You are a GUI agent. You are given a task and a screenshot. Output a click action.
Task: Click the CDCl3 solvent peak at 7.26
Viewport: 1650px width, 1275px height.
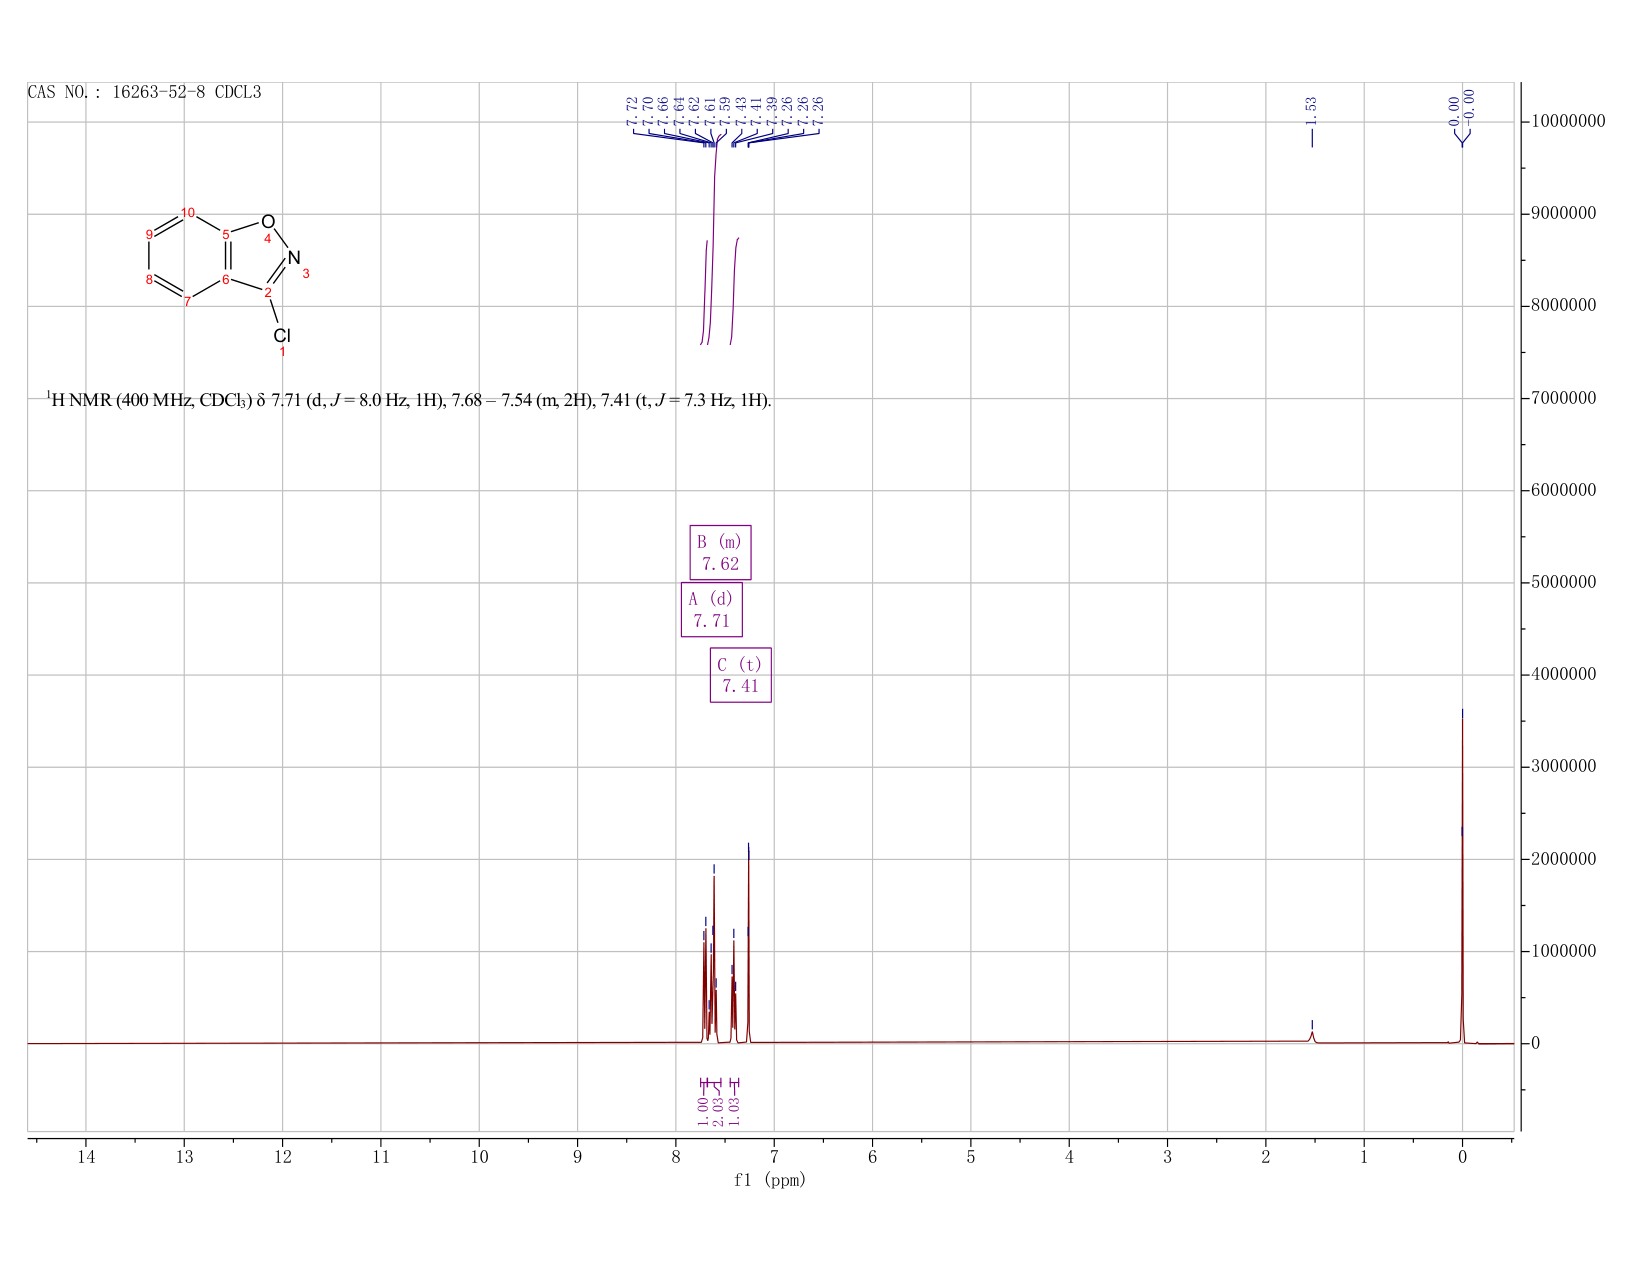pos(748,945)
